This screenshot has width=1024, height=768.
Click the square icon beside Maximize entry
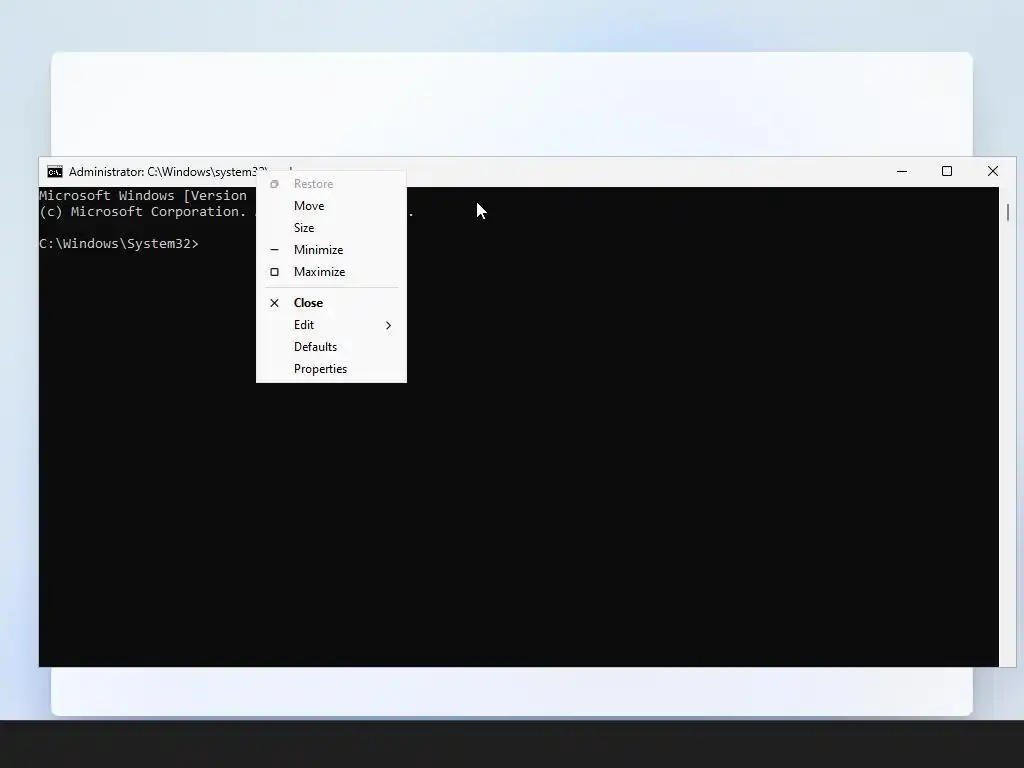pos(274,272)
